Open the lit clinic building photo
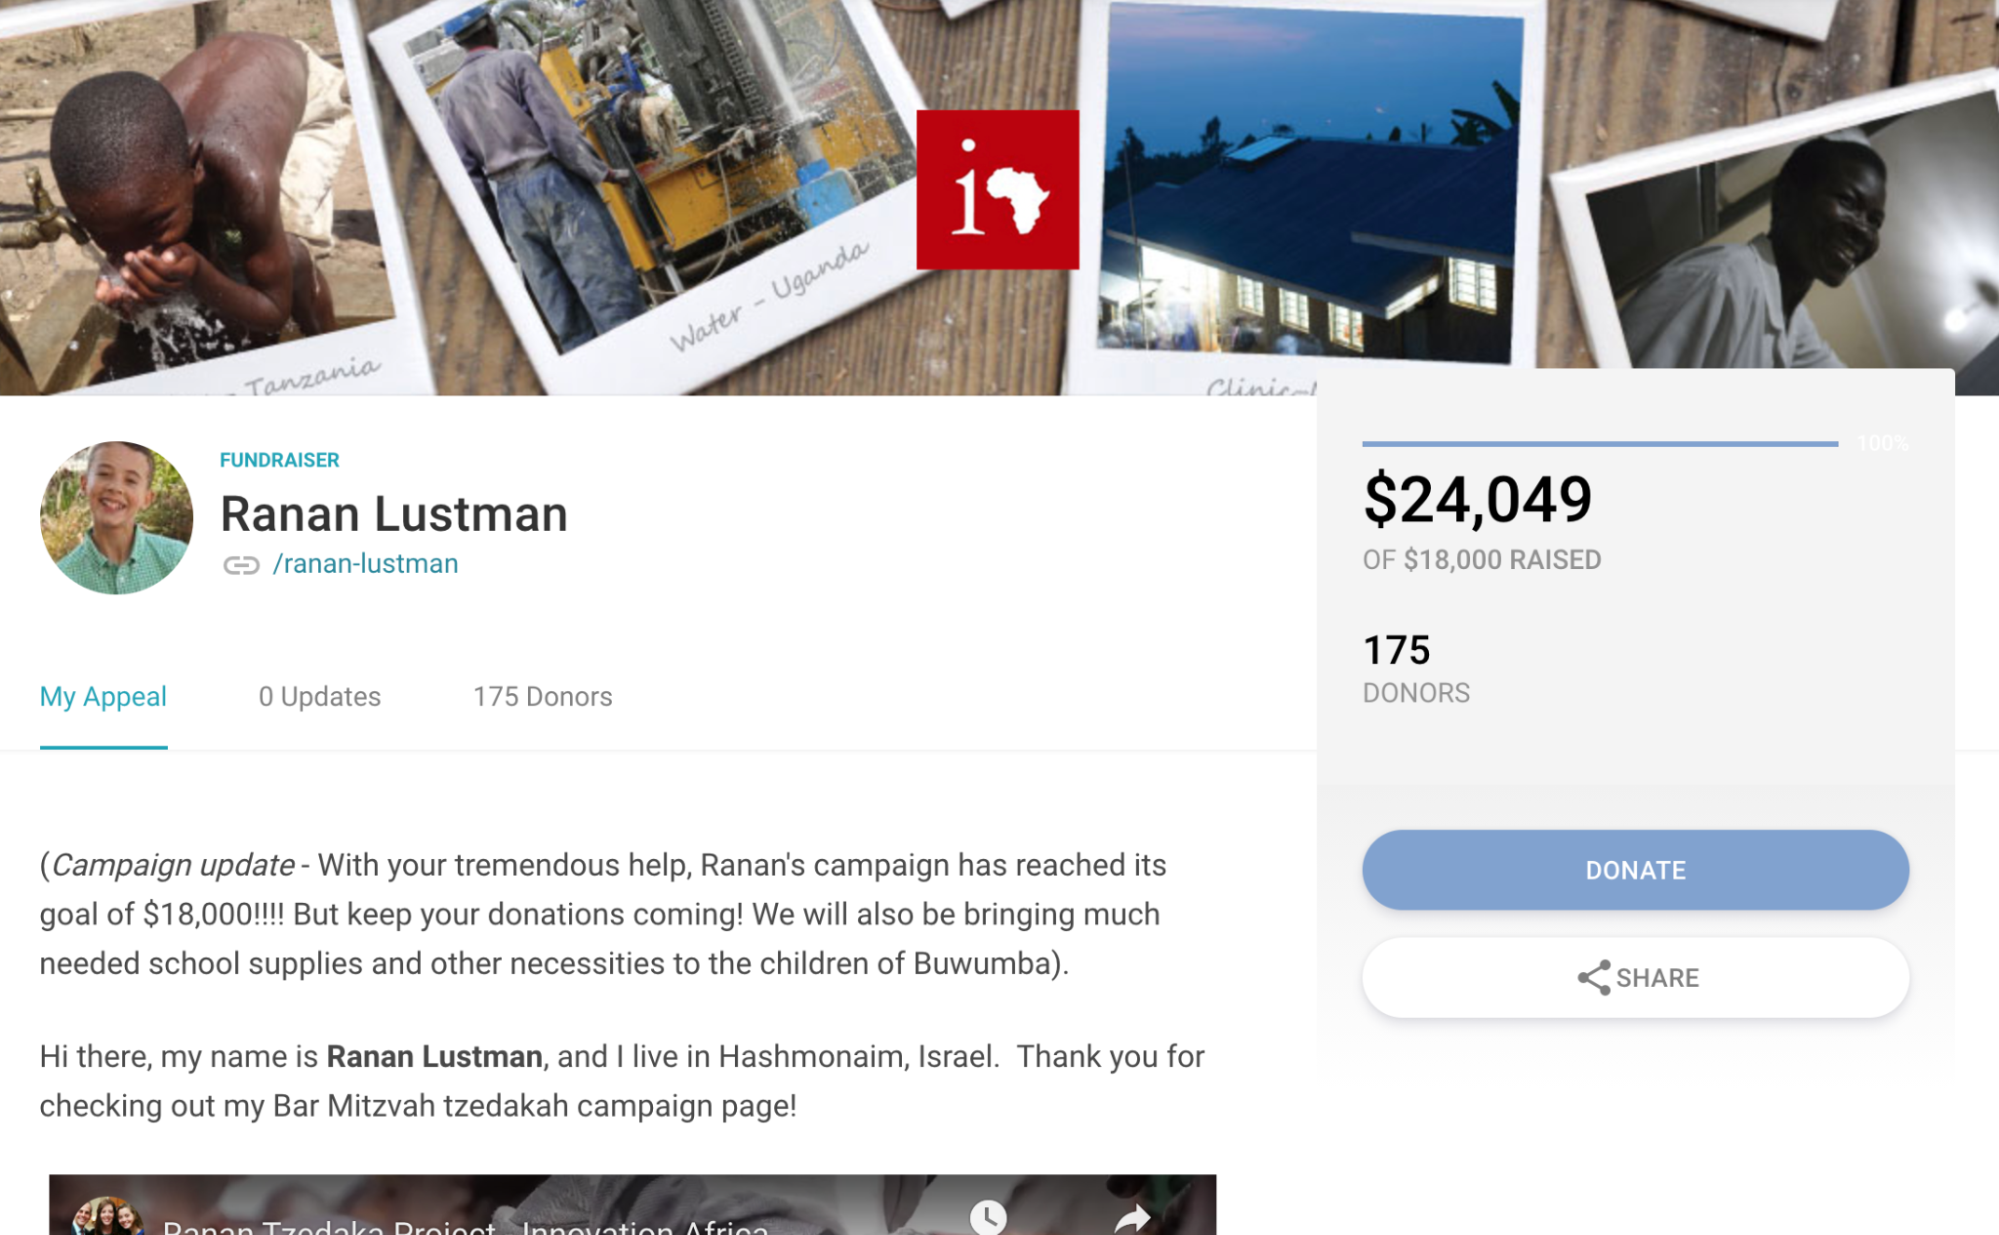Image resolution: width=1999 pixels, height=1235 pixels. (1310, 190)
